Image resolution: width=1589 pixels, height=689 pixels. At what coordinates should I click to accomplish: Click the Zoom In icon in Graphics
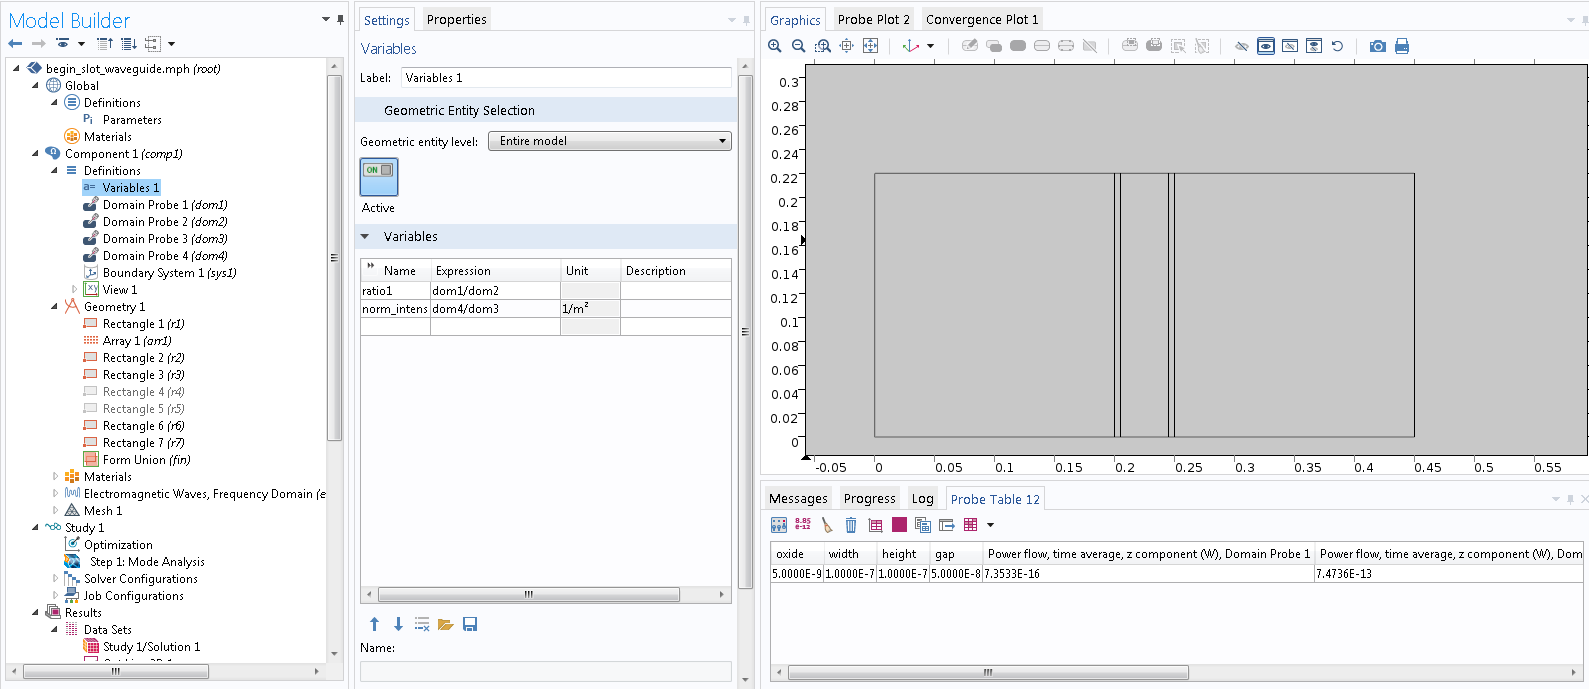(x=775, y=46)
